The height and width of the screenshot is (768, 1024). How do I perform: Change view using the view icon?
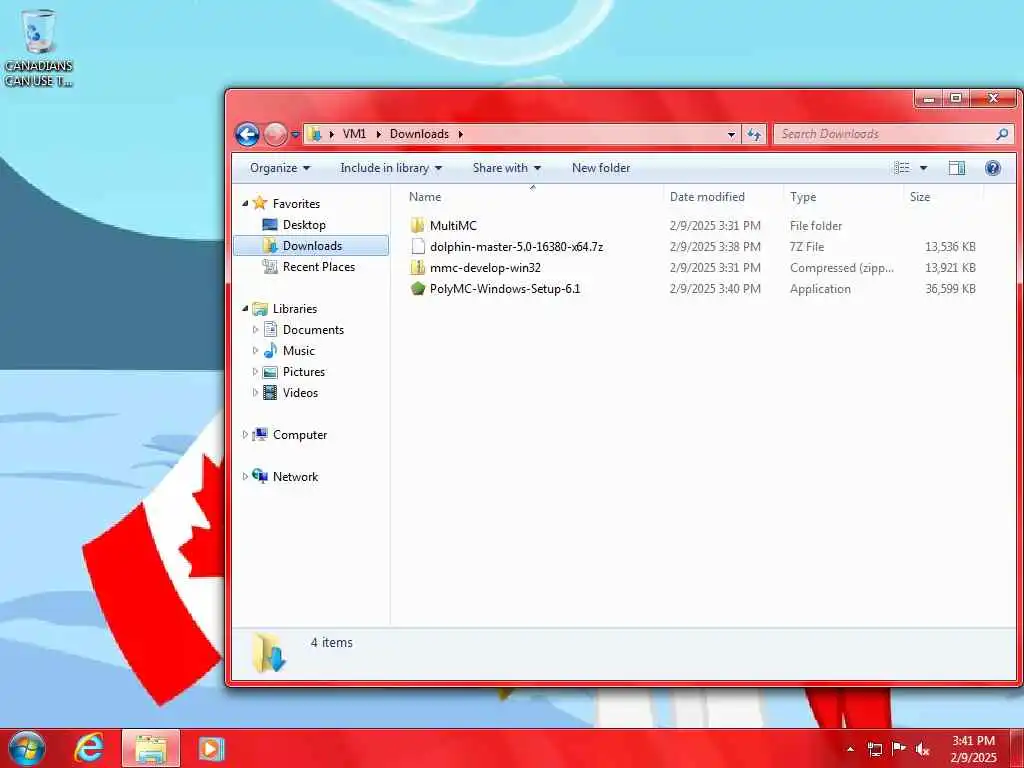pos(902,168)
